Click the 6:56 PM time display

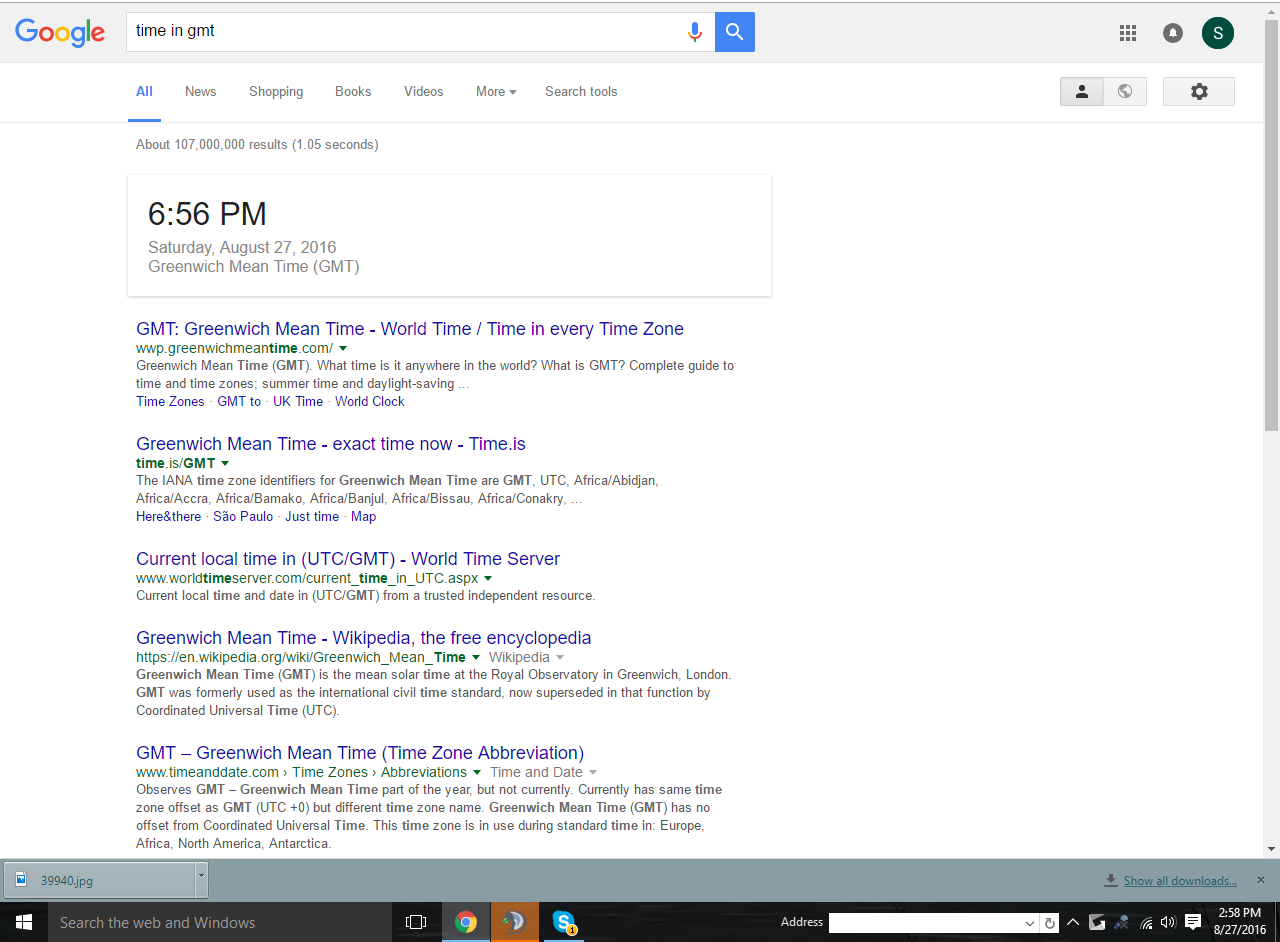click(207, 214)
